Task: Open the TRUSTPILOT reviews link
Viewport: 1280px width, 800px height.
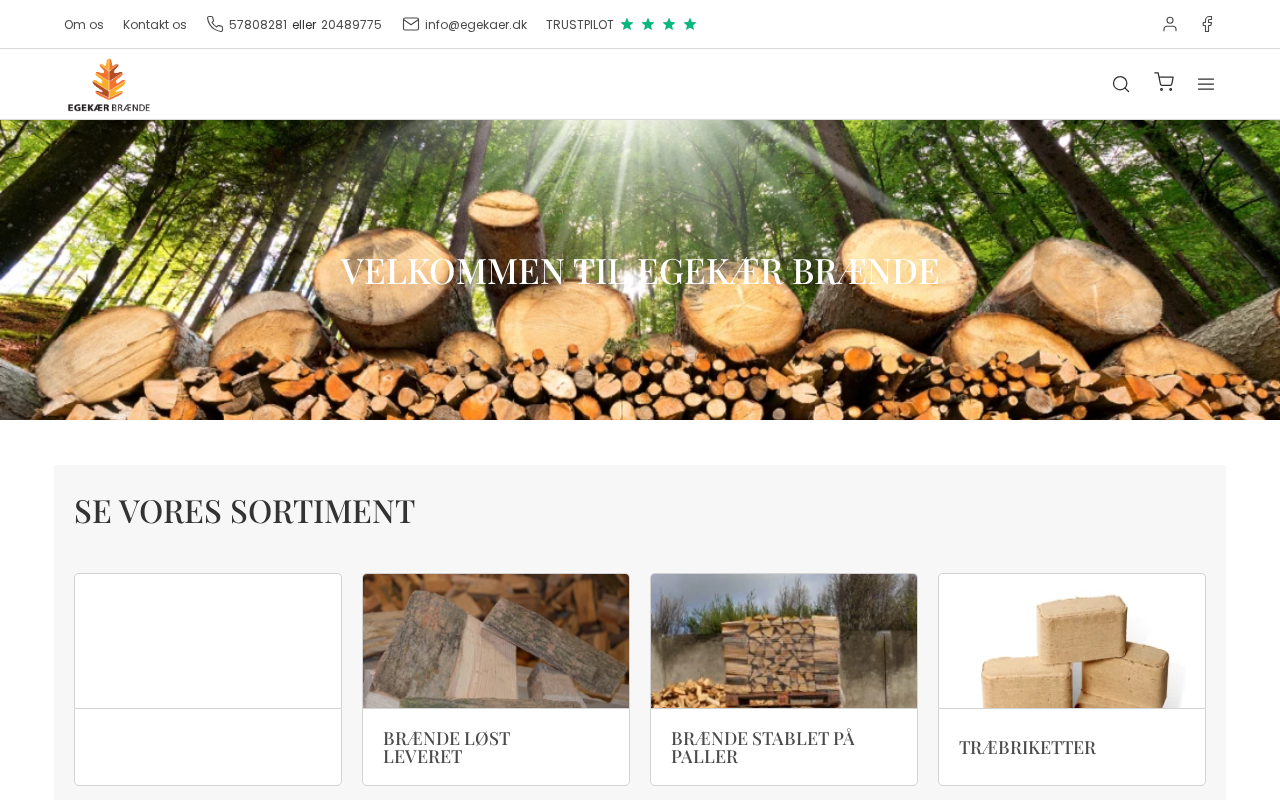Action: coord(580,24)
